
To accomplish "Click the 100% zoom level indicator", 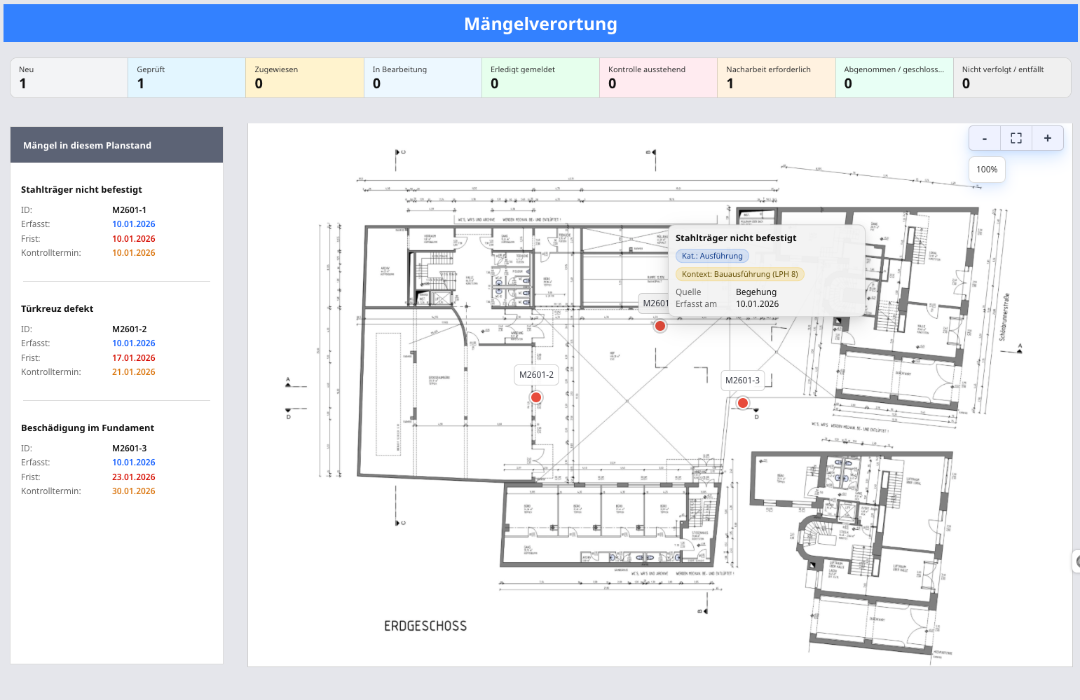I will tap(986, 169).
